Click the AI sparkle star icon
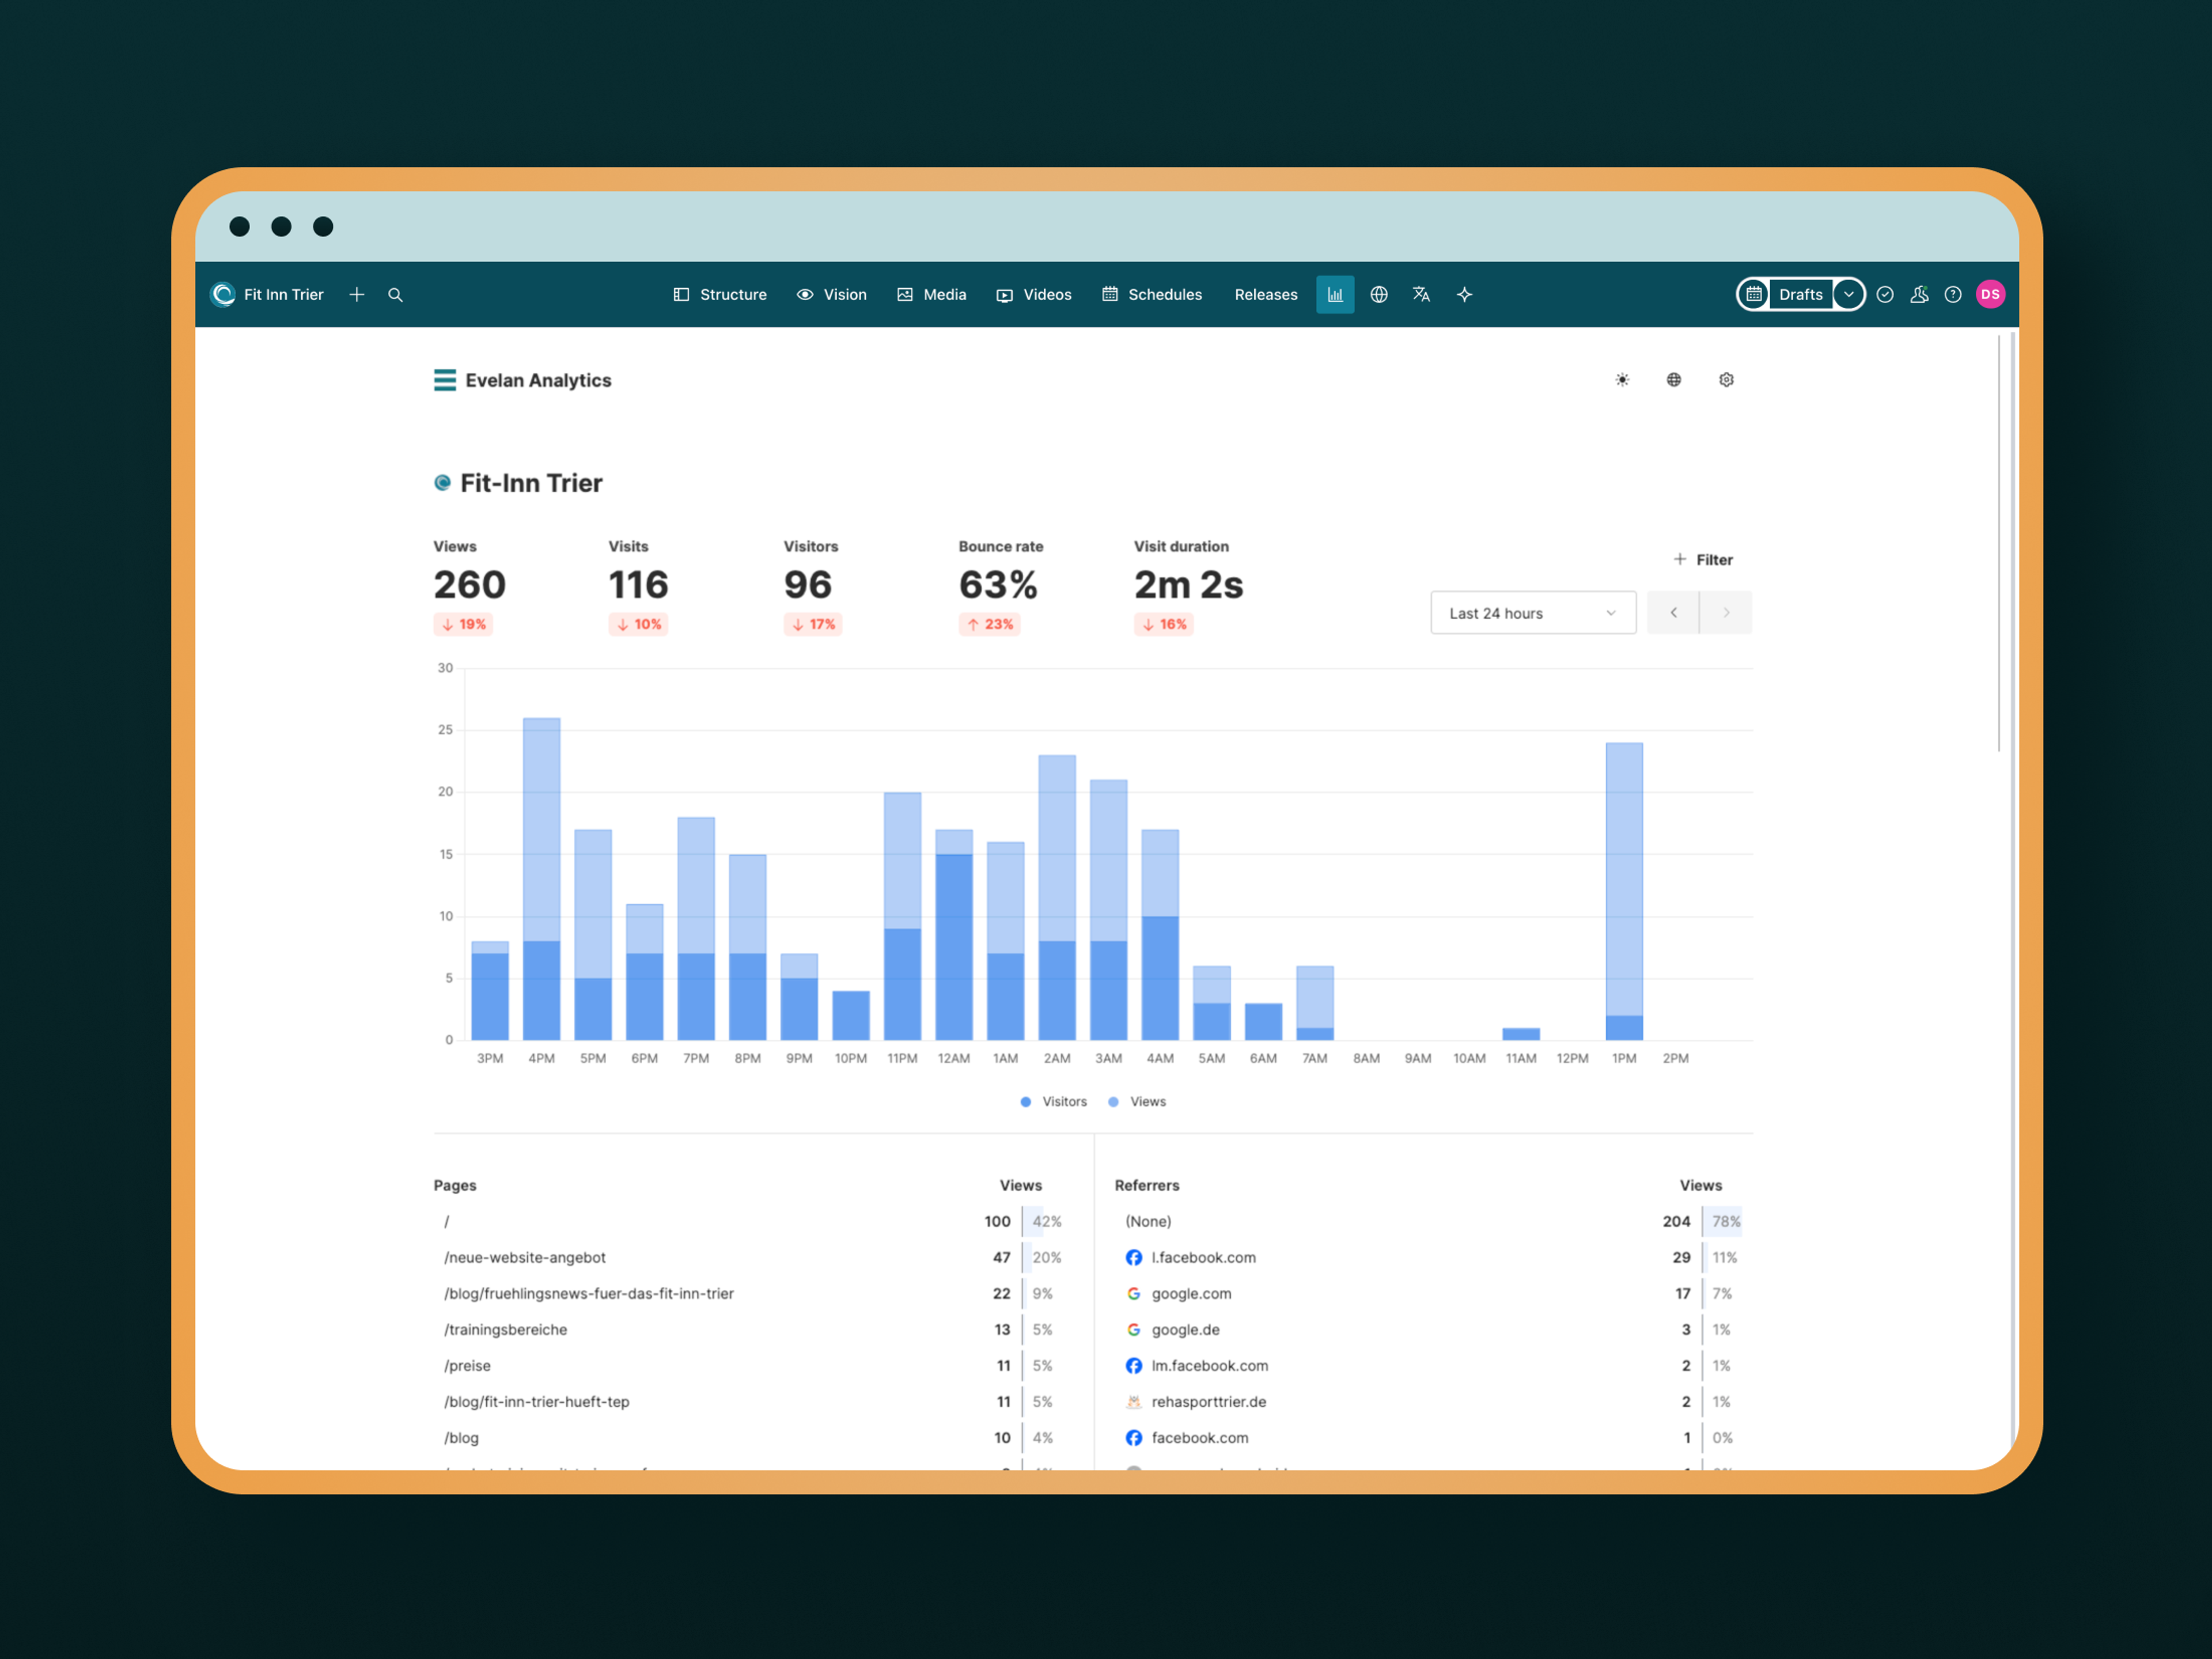Screen dimensions: 2212x1659 1465,294
